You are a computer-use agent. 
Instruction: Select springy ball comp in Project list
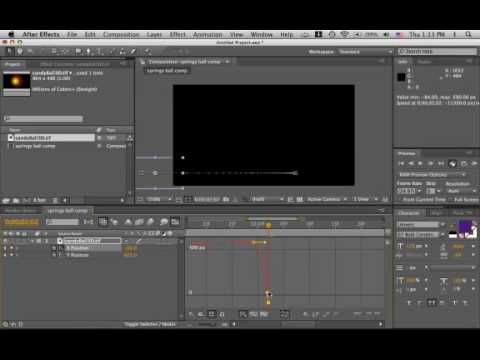(35, 146)
